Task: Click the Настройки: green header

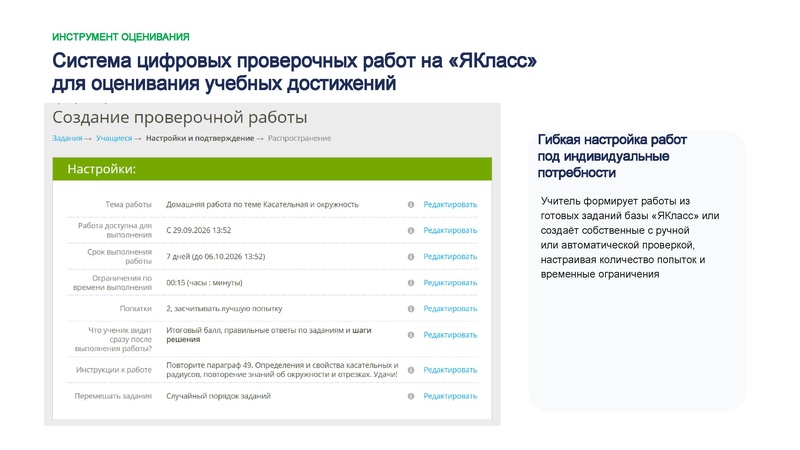Action: coord(272,169)
